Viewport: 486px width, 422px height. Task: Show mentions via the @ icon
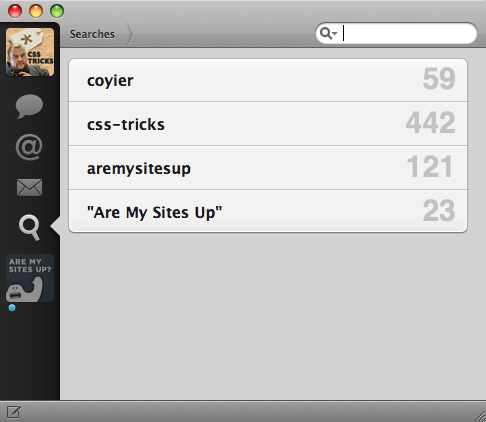click(x=29, y=147)
